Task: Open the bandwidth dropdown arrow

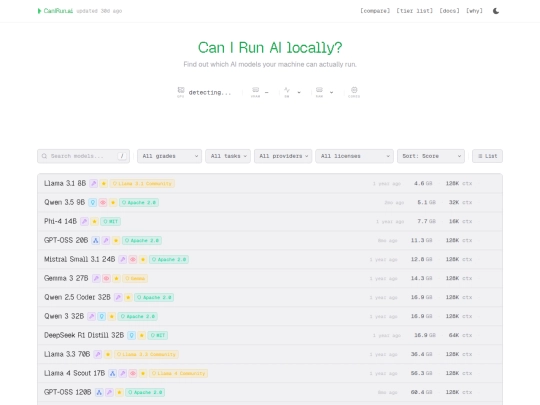Action: [299, 92]
